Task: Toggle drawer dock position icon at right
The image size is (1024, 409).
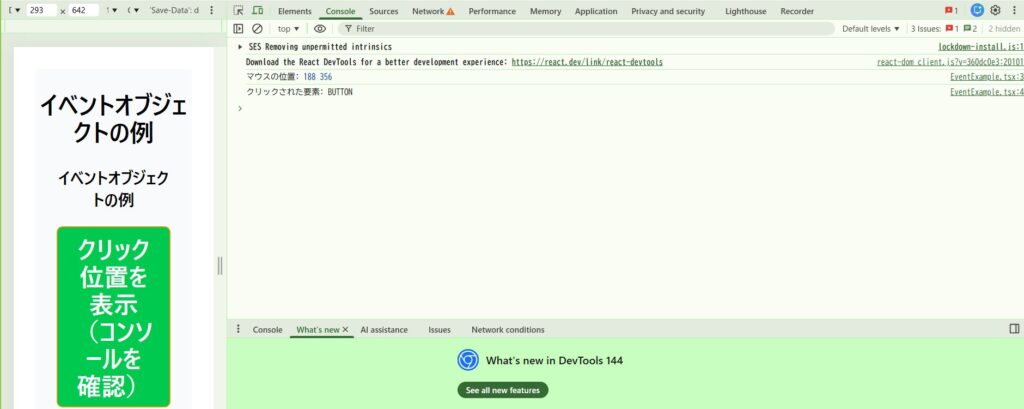Action: point(1014,329)
